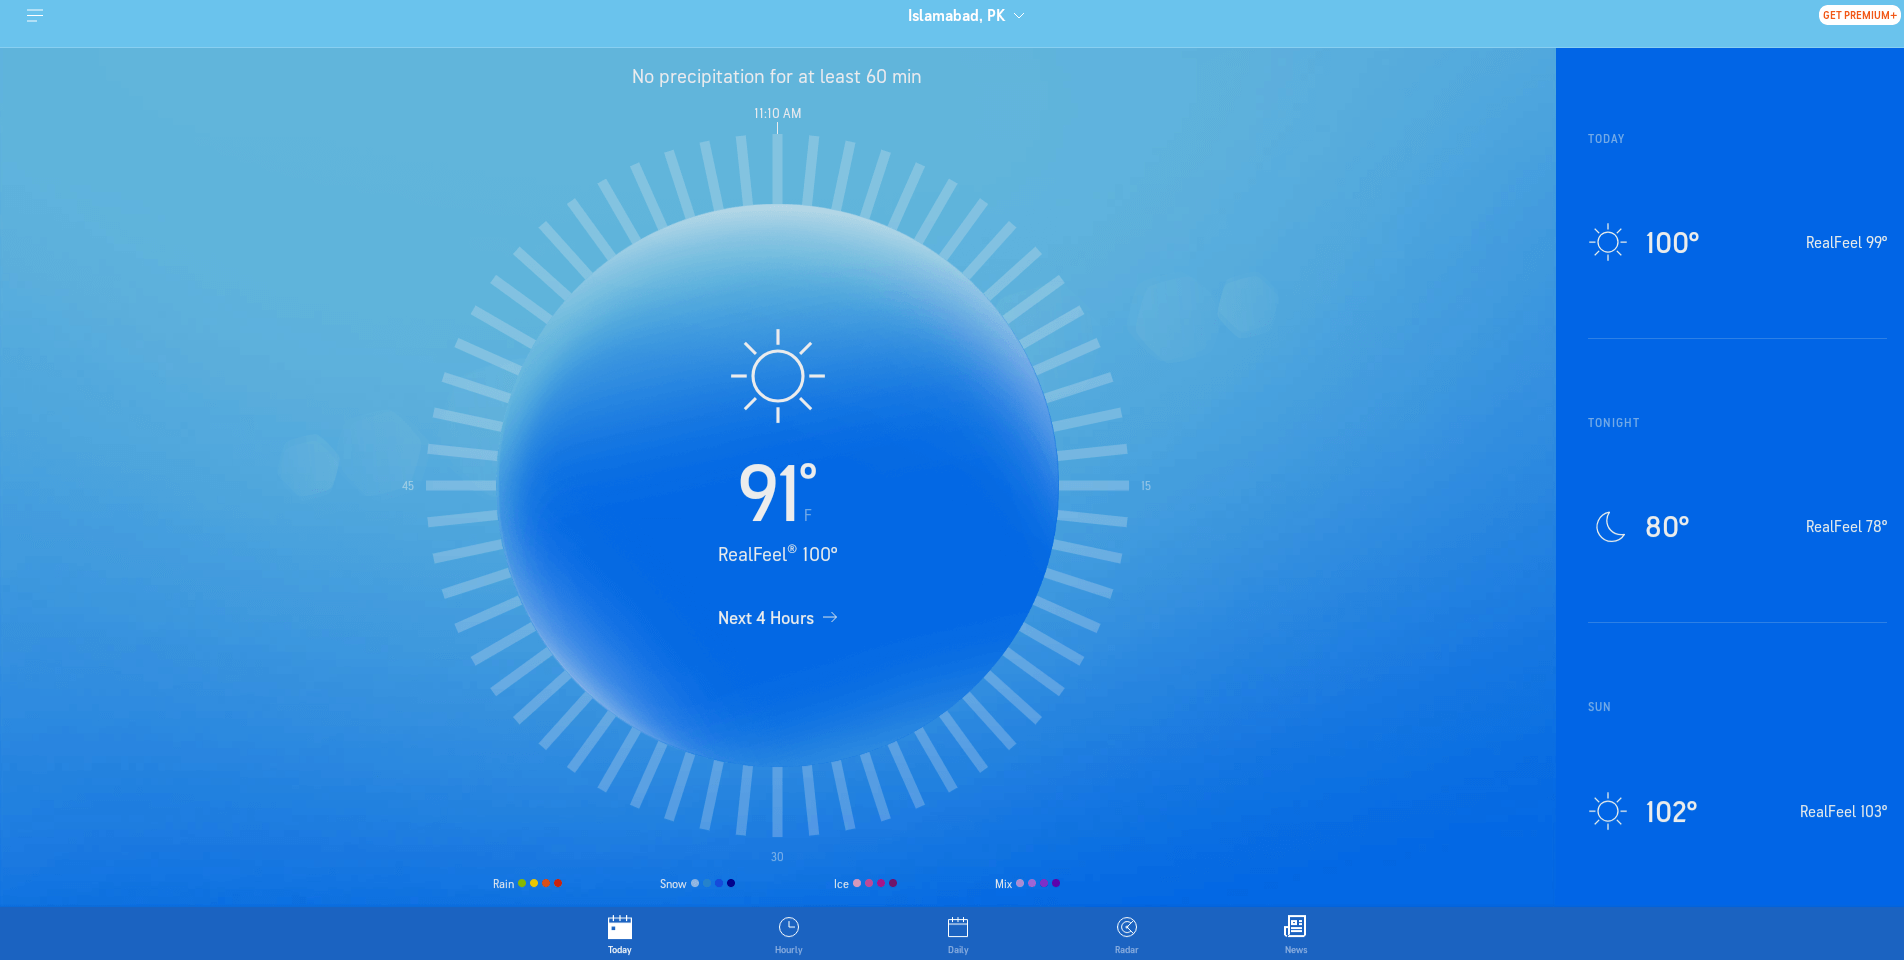1904x960 pixels.
Task: Click Sunday's 102° temperature
Action: click(x=1671, y=812)
